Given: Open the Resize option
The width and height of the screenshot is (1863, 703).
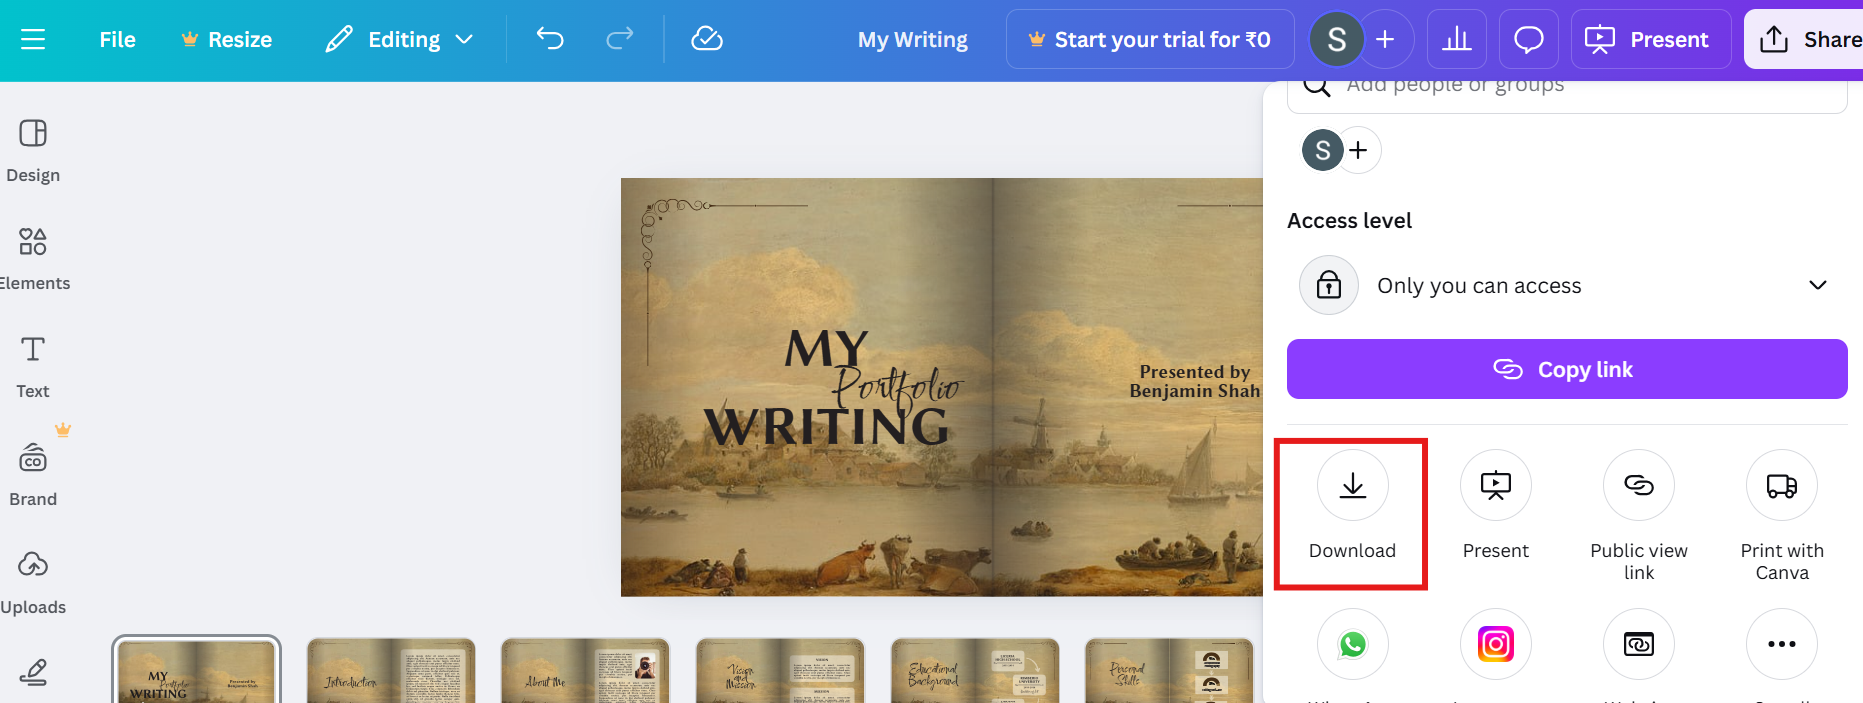Looking at the screenshot, I should 226,39.
